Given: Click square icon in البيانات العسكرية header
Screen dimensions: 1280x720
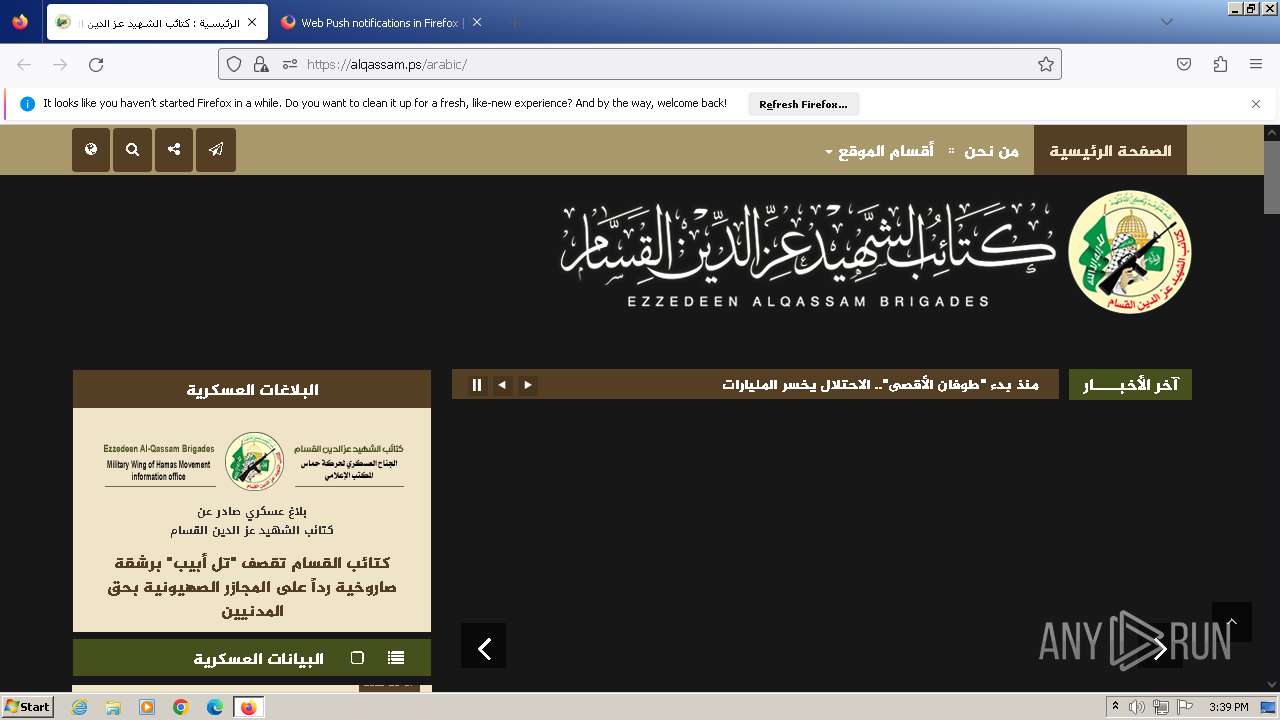Looking at the screenshot, I should 357,658.
